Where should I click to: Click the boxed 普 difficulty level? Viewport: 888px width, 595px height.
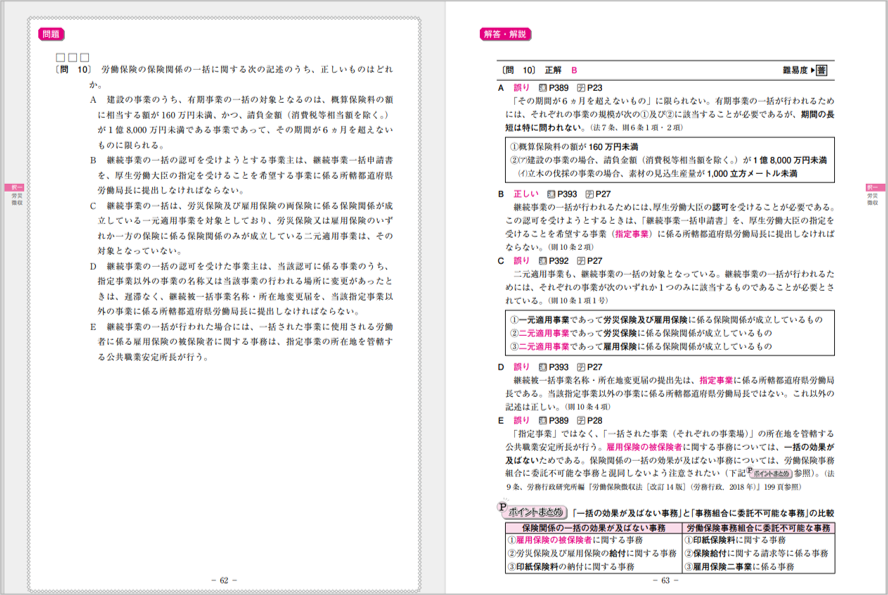821,71
